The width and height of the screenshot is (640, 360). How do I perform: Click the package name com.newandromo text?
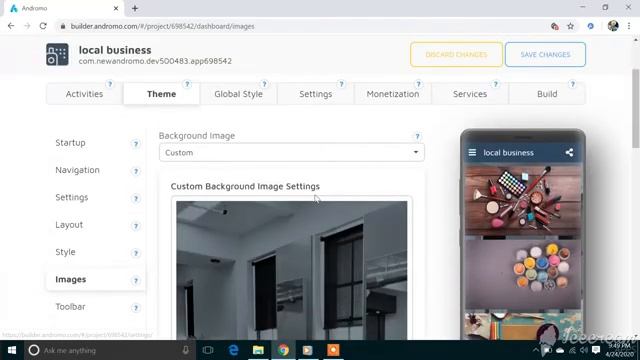pos(155,61)
